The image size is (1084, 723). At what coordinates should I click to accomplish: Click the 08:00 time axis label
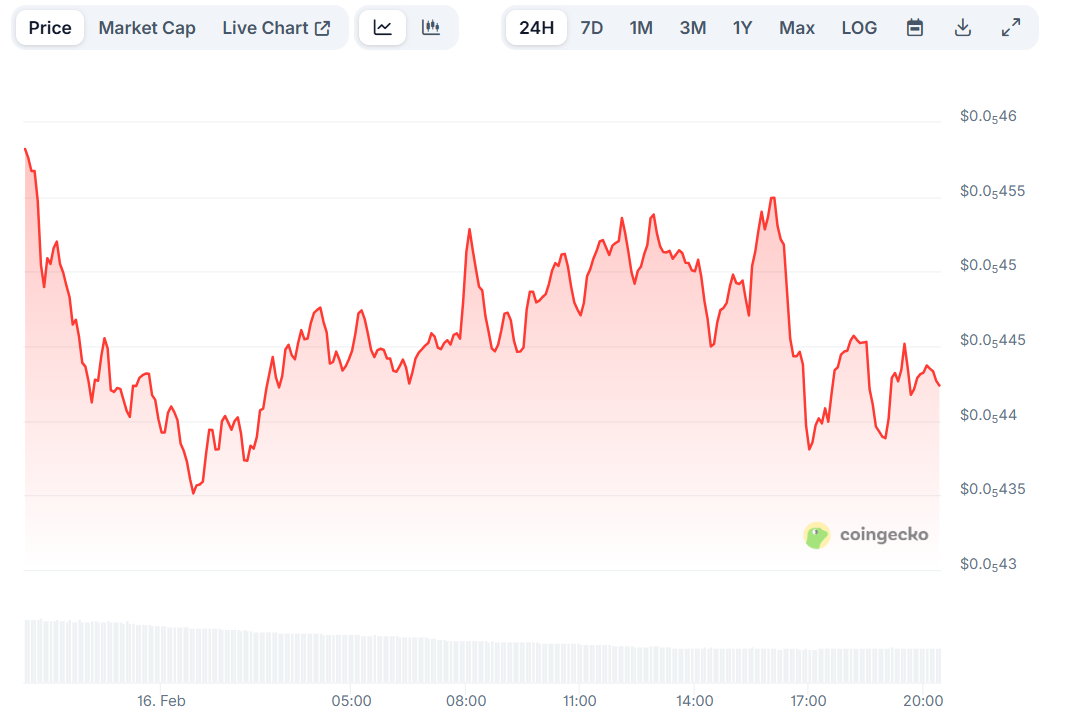coord(466,701)
